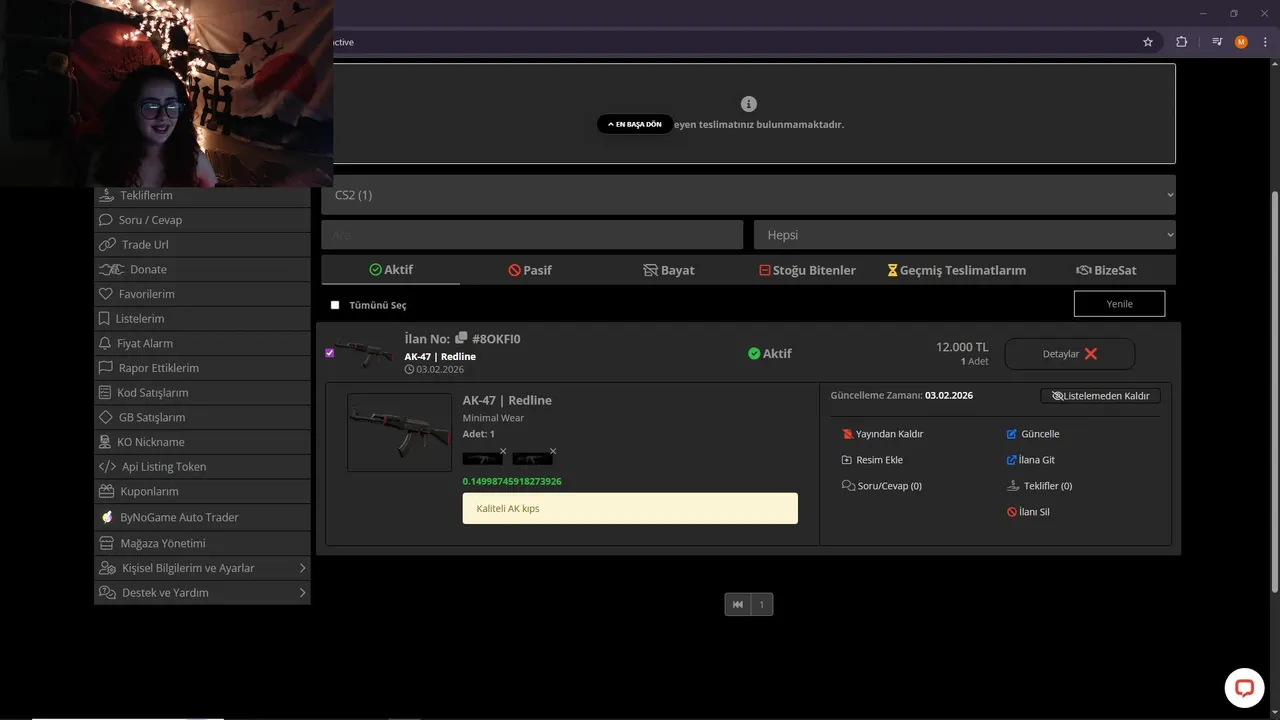This screenshot has width=1280, height=720.
Task: Open Mağaza Yönetimi store icon
Action: pos(107,543)
